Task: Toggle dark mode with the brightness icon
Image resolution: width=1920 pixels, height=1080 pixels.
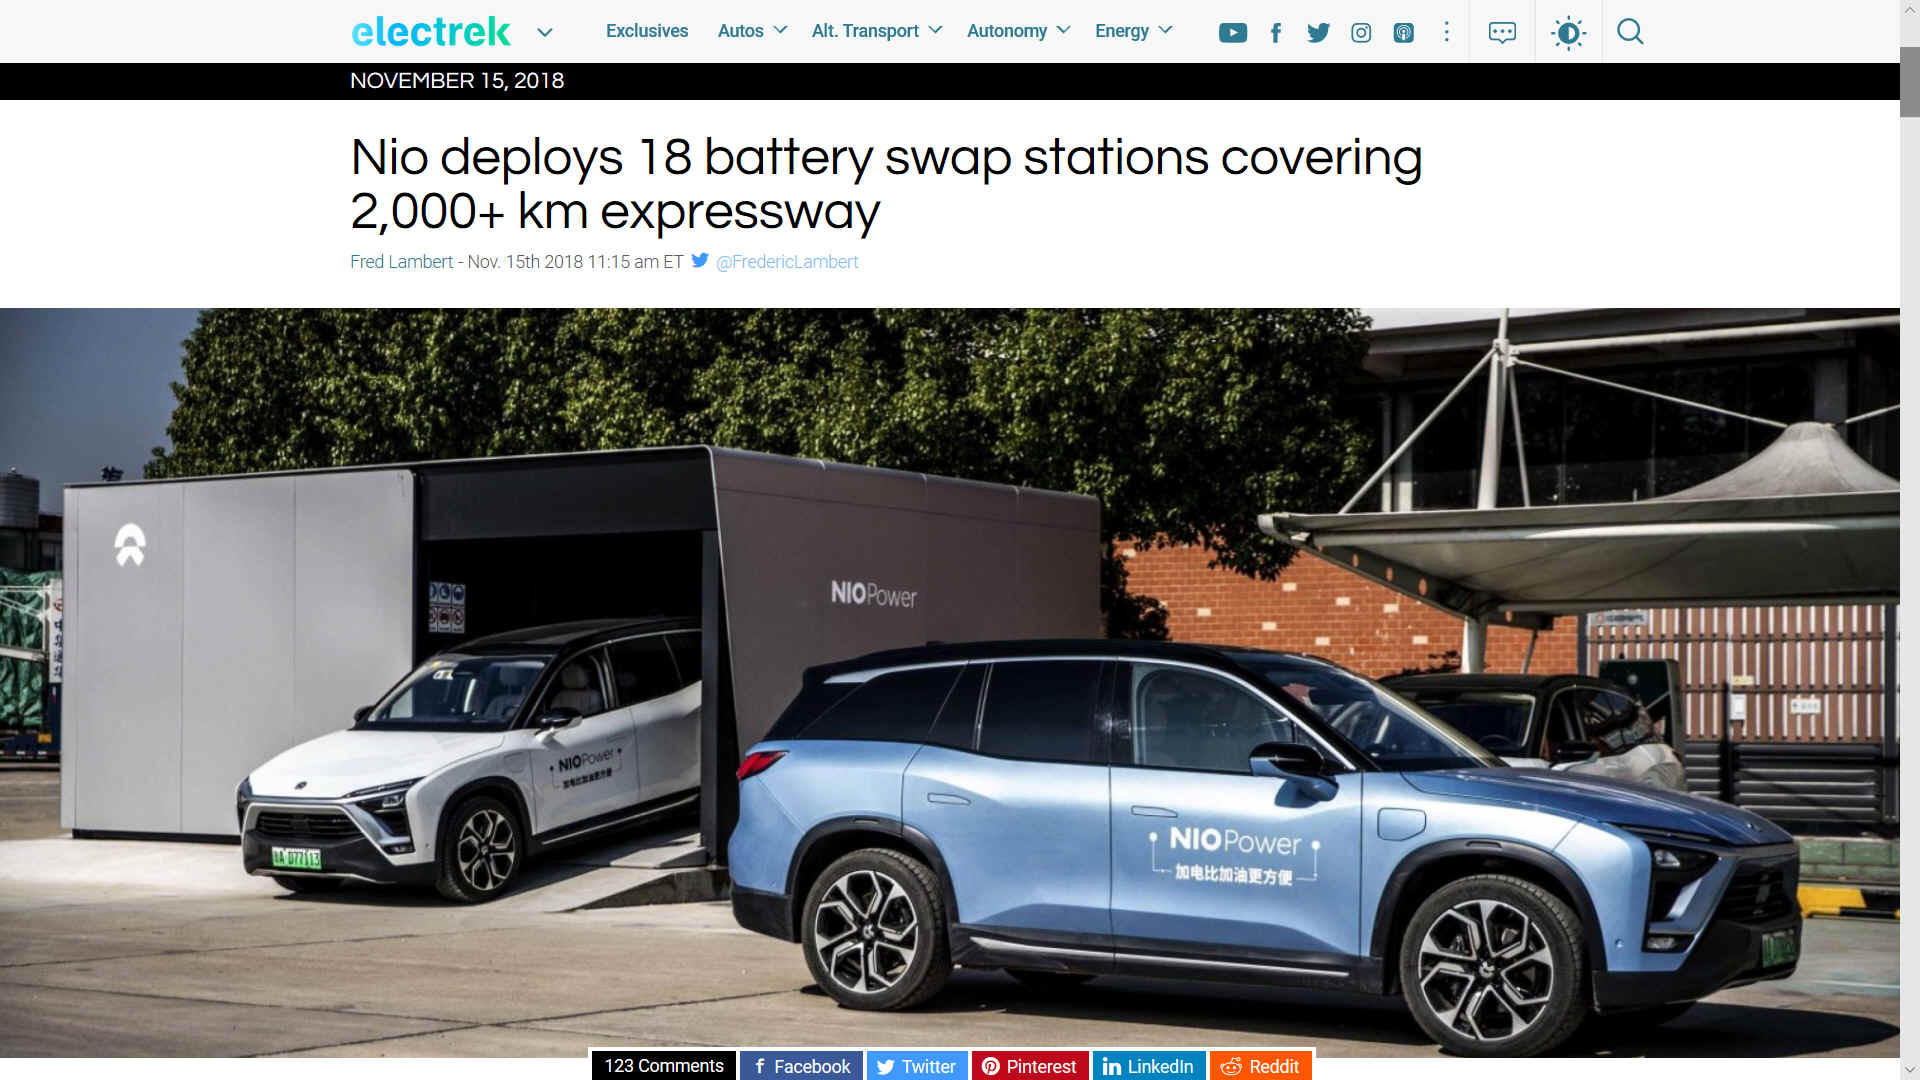Action: coord(1568,33)
